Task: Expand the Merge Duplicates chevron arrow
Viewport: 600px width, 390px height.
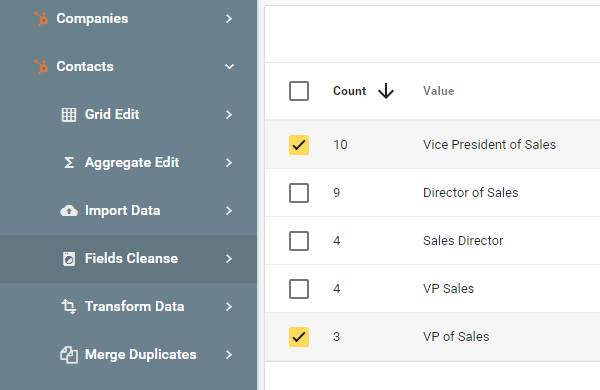Action: click(x=229, y=355)
